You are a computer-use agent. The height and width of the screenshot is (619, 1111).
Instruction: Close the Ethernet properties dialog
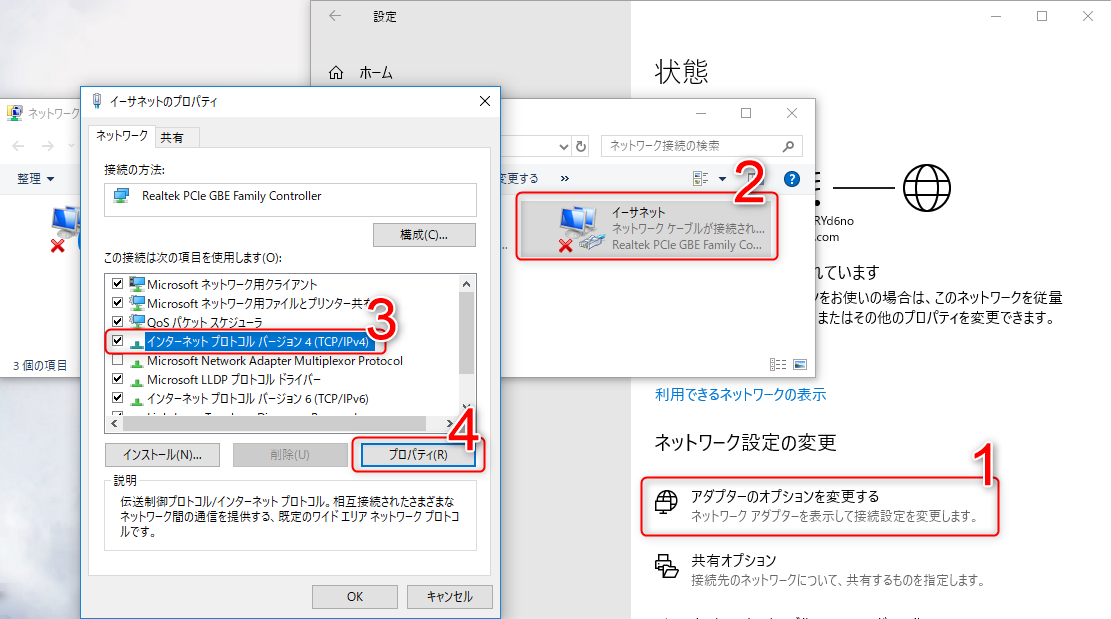click(x=485, y=101)
